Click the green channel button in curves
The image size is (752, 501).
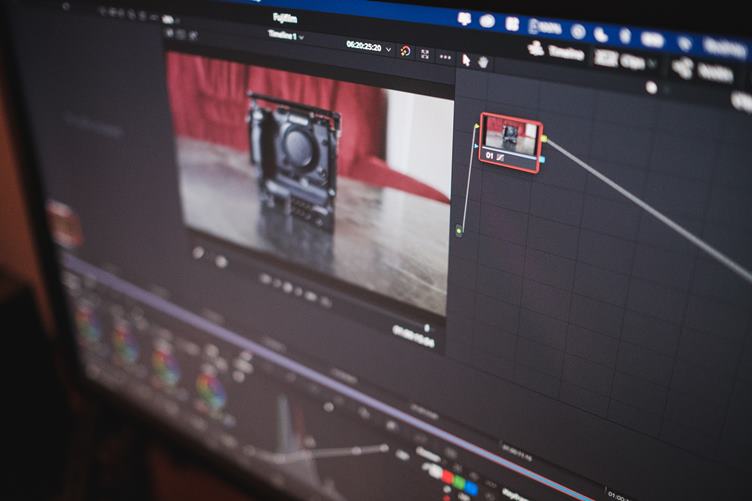click(459, 482)
